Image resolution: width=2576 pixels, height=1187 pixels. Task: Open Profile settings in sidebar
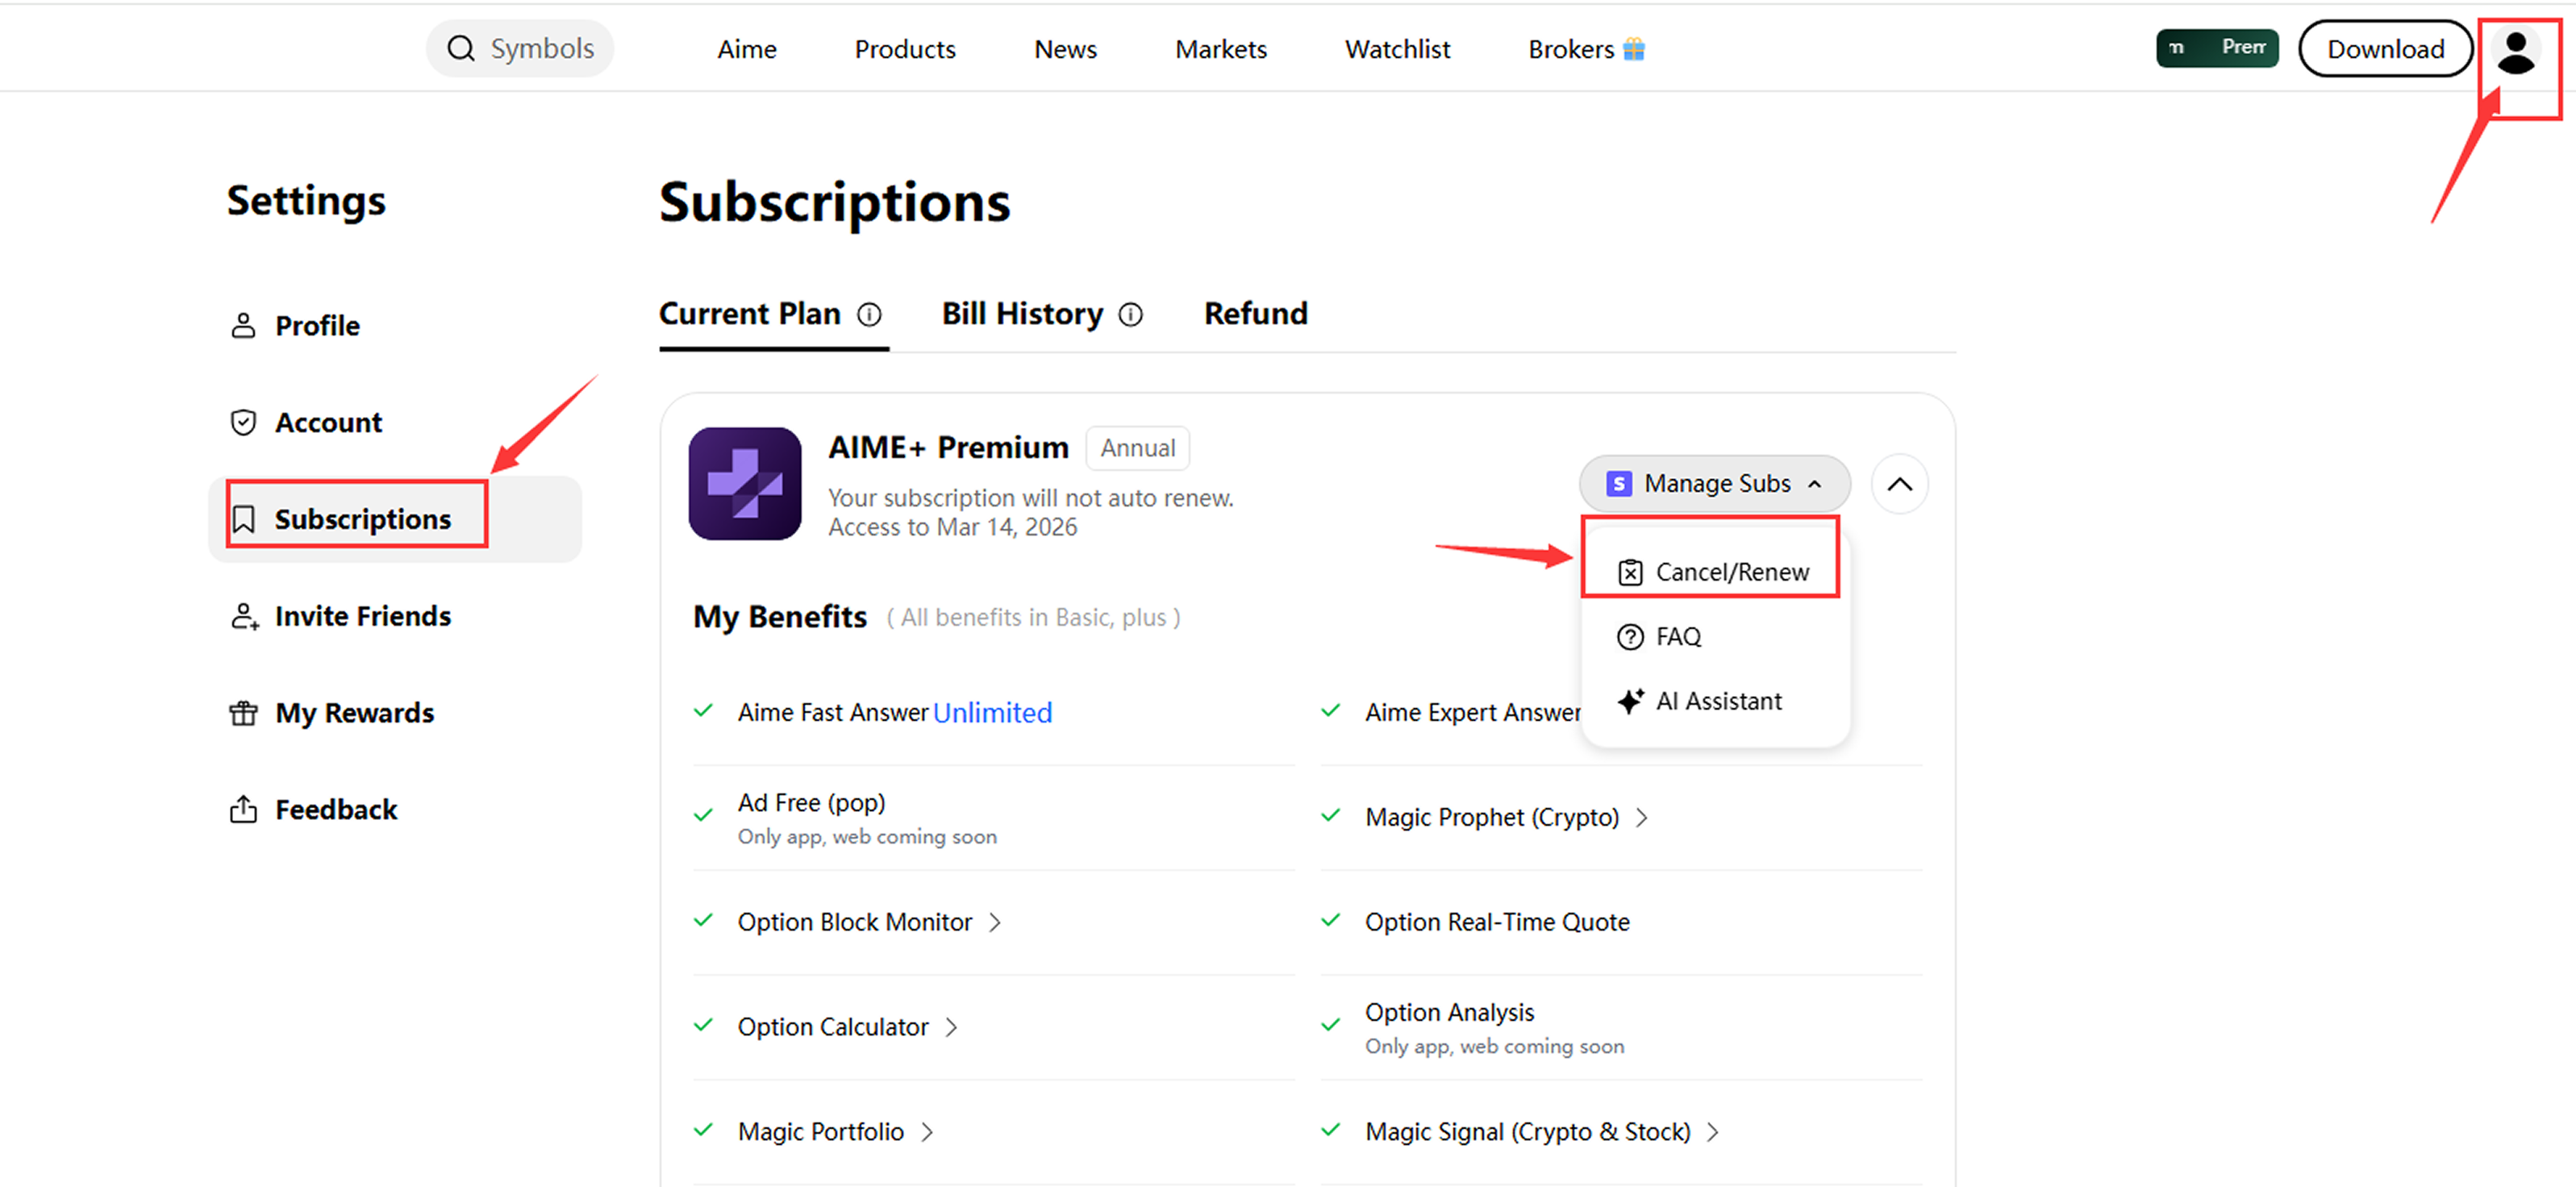(x=317, y=326)
